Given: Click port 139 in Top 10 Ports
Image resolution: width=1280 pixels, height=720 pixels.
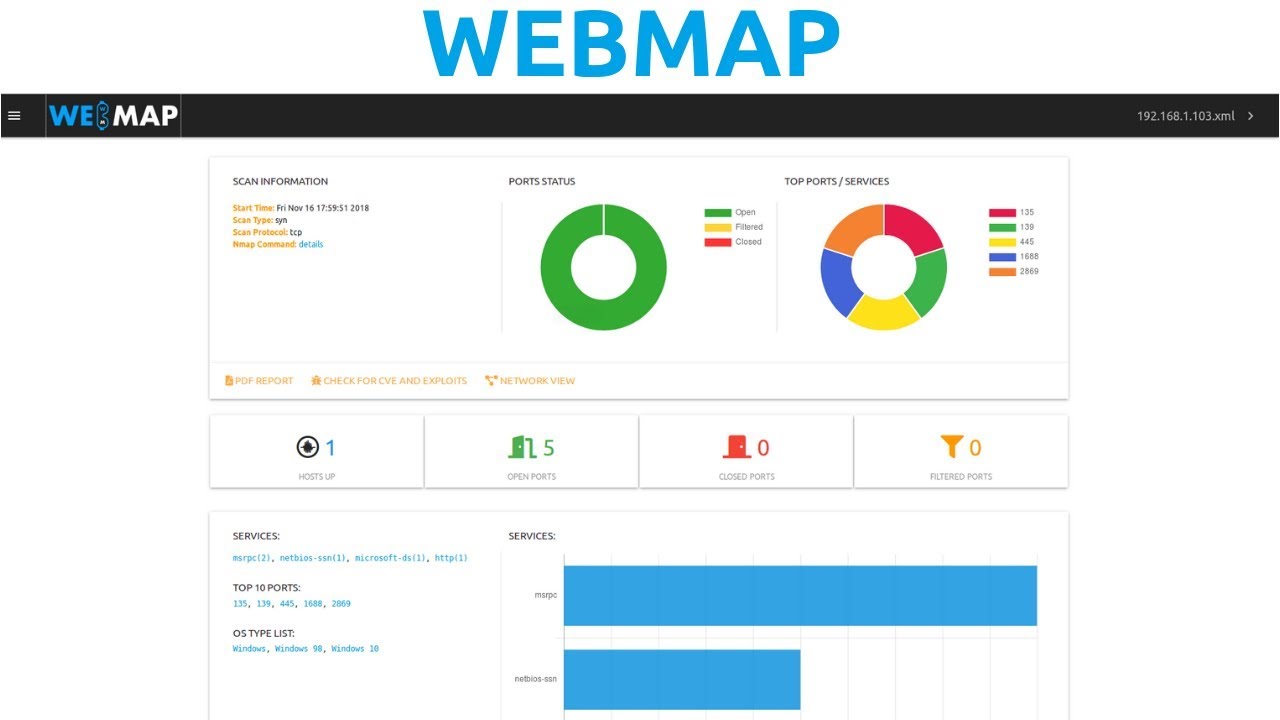Looking at the screenshot, I should 264,604.
